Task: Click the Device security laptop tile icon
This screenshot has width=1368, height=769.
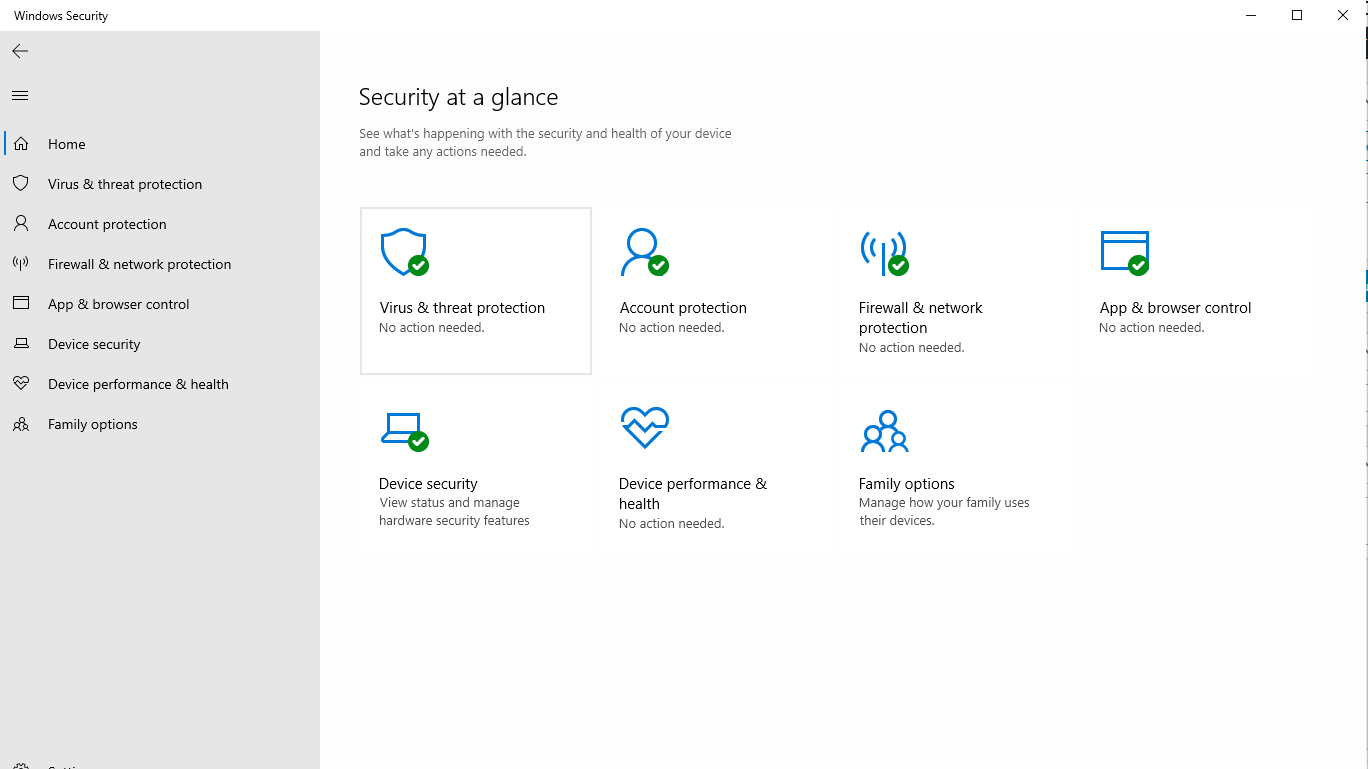Action: click(x=404, y=430)
